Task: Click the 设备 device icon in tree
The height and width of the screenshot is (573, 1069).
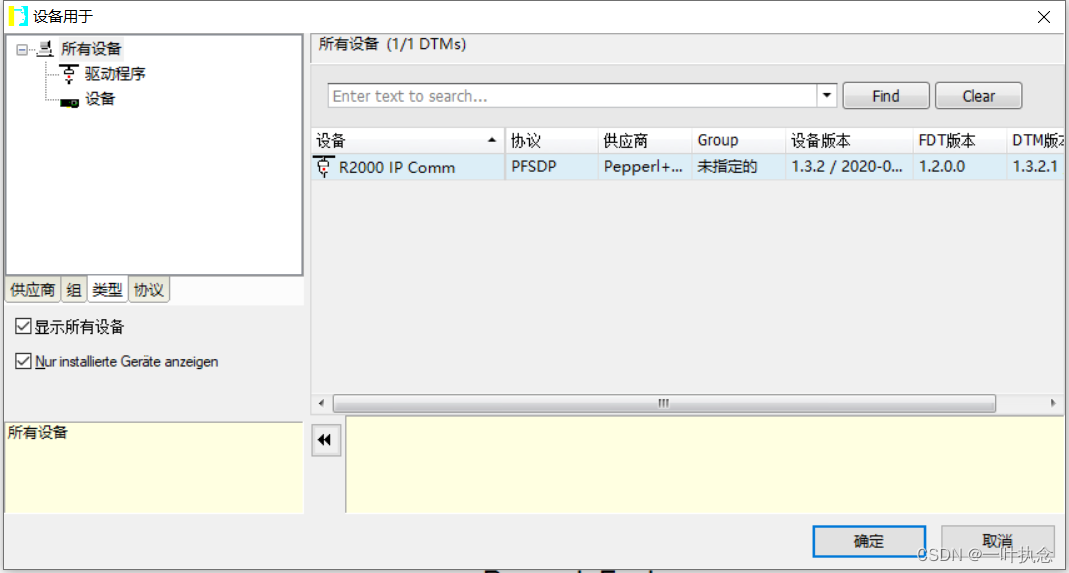Action: pyautogui.click(x=70, y=101)
